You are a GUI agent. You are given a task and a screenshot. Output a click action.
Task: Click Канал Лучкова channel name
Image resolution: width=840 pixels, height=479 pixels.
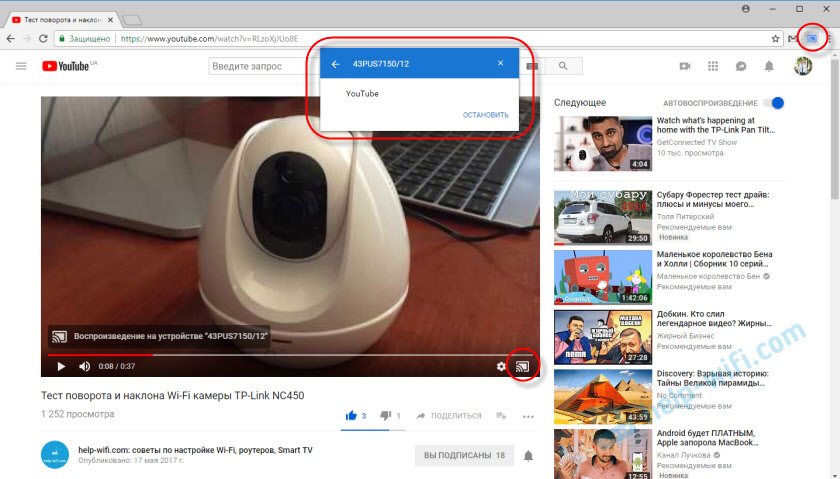[x=684, y=455]
